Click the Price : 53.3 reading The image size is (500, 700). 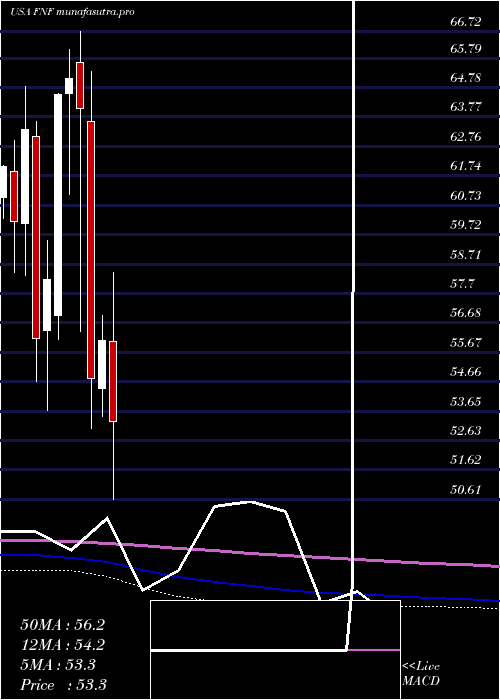(x=63, y=685)
